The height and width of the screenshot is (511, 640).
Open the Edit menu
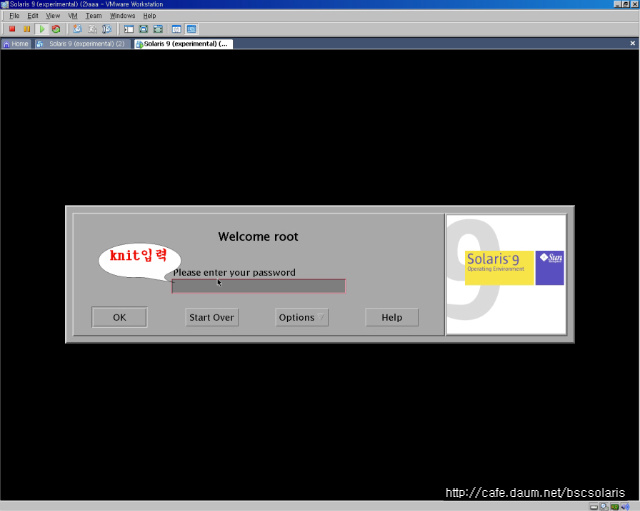33,16
